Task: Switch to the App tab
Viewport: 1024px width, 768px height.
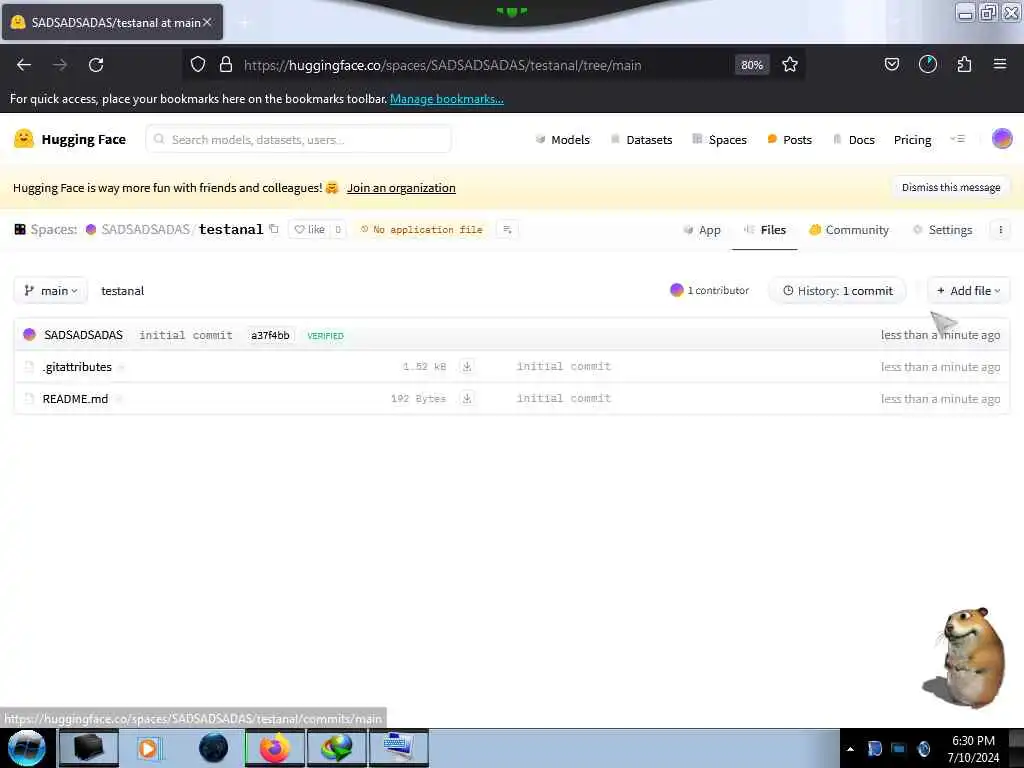Action: (702, 230)
